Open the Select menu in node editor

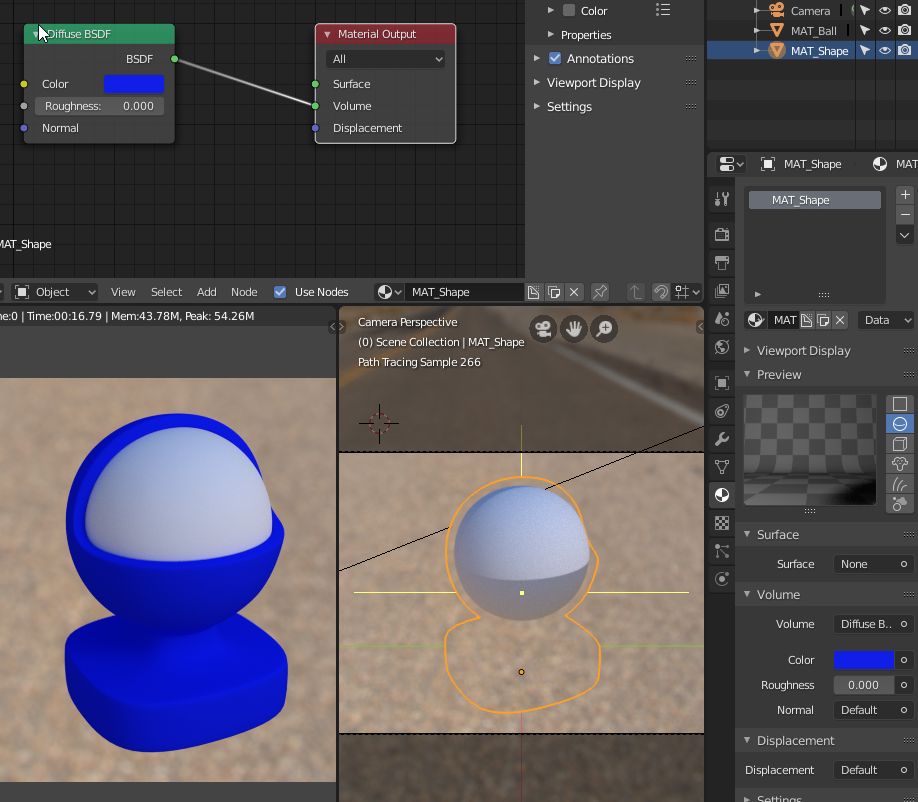point(166,292)
